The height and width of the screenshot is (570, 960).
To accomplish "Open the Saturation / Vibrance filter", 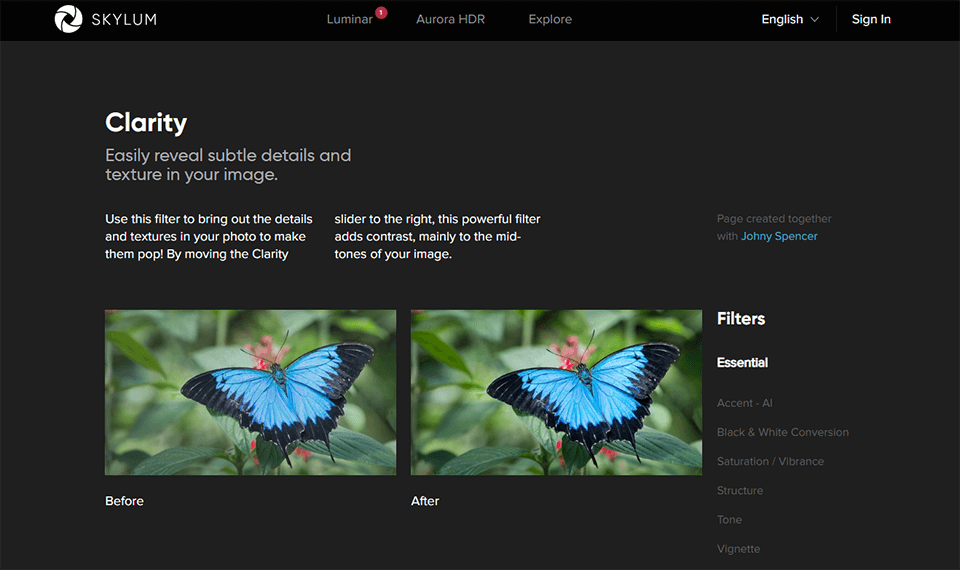I will (x=770, y=462).
